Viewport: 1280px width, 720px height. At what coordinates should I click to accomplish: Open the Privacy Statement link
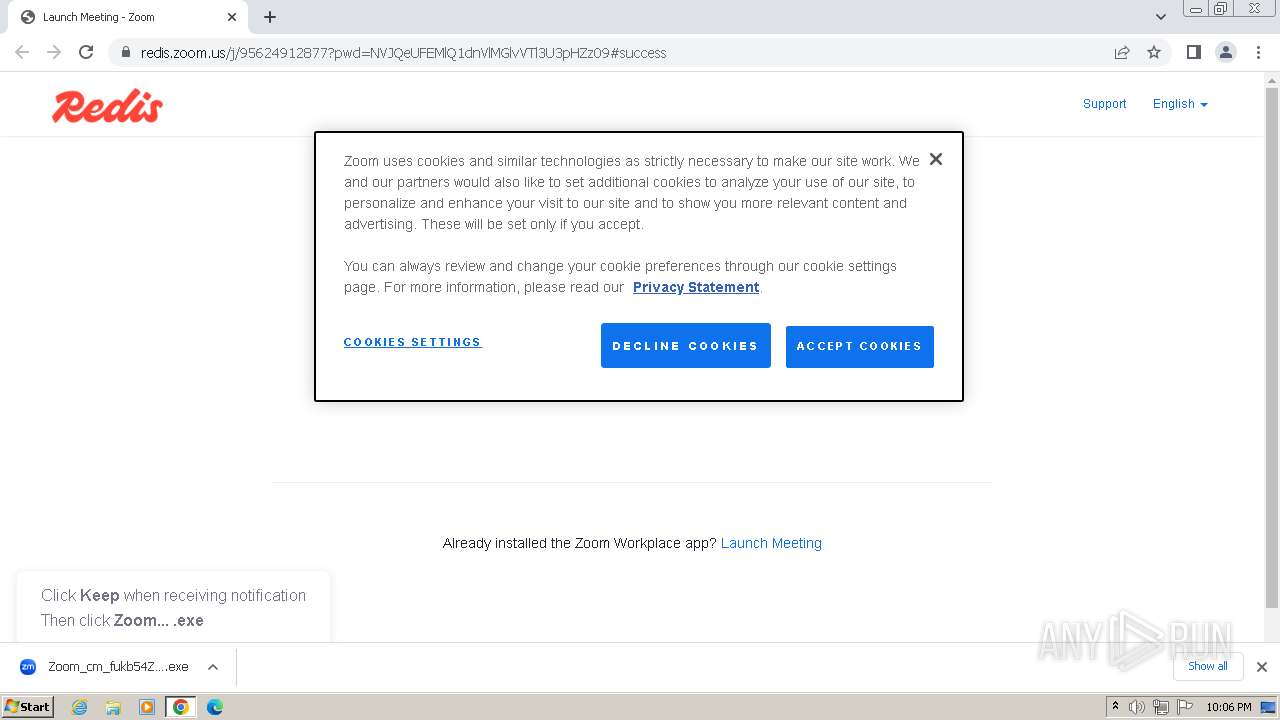[x=696, y=287]
